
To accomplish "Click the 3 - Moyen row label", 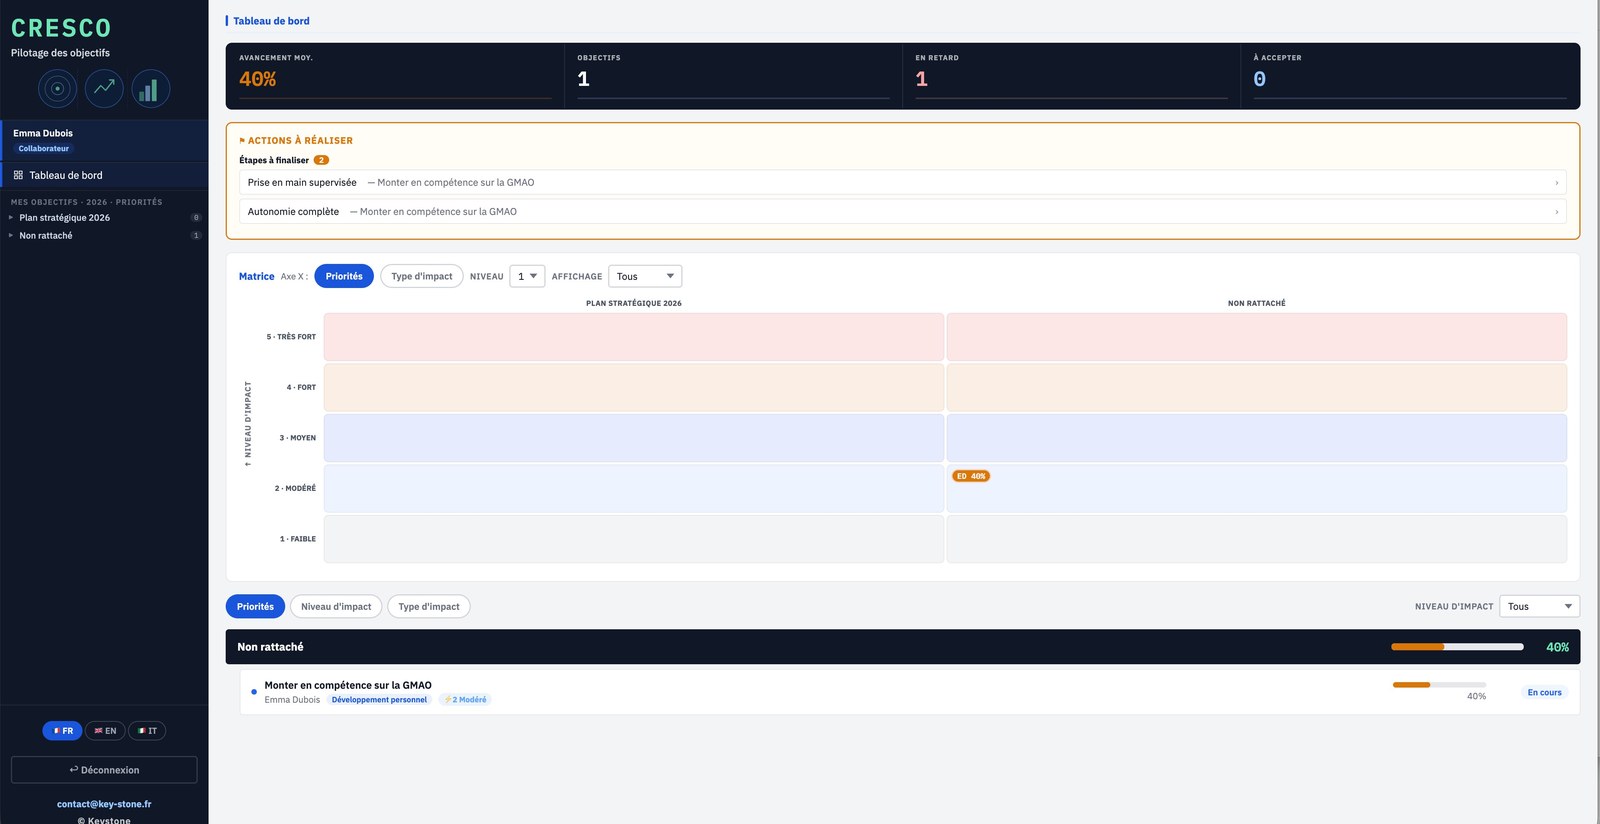I will [x=298, y=438].
